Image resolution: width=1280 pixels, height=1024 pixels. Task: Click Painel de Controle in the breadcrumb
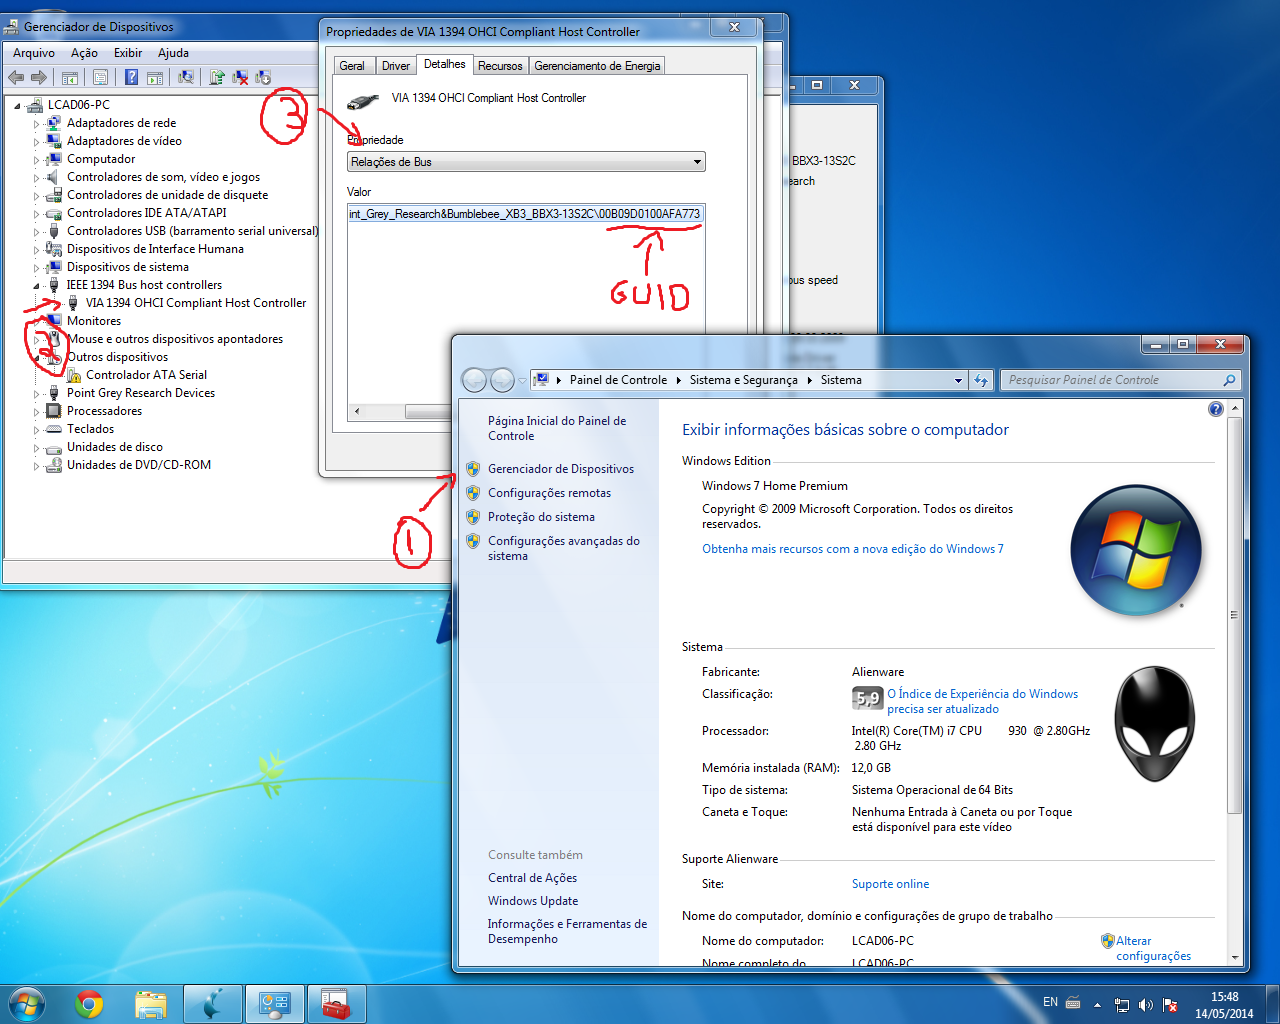pos(618,380)
